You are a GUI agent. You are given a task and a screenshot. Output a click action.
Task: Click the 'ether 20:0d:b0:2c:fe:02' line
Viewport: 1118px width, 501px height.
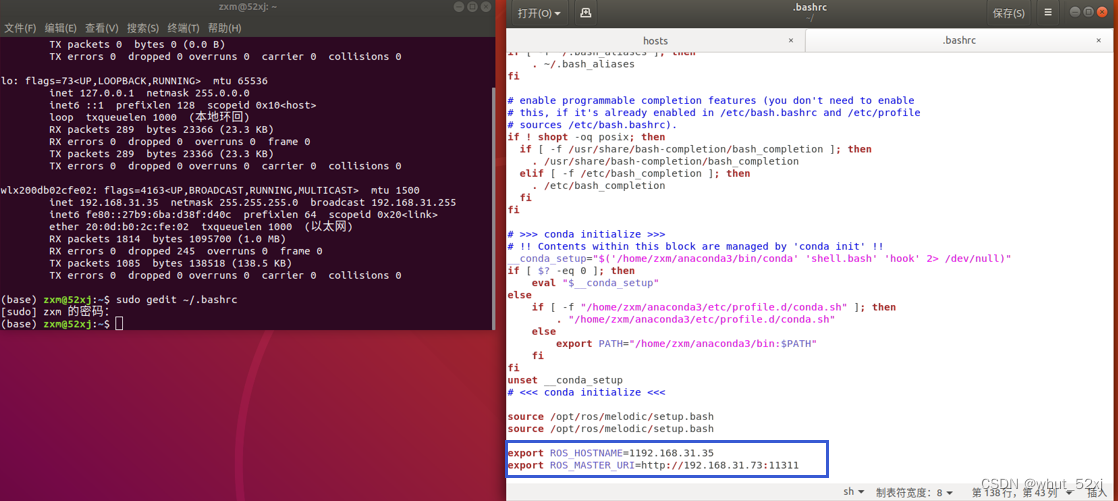click(201, 227)
